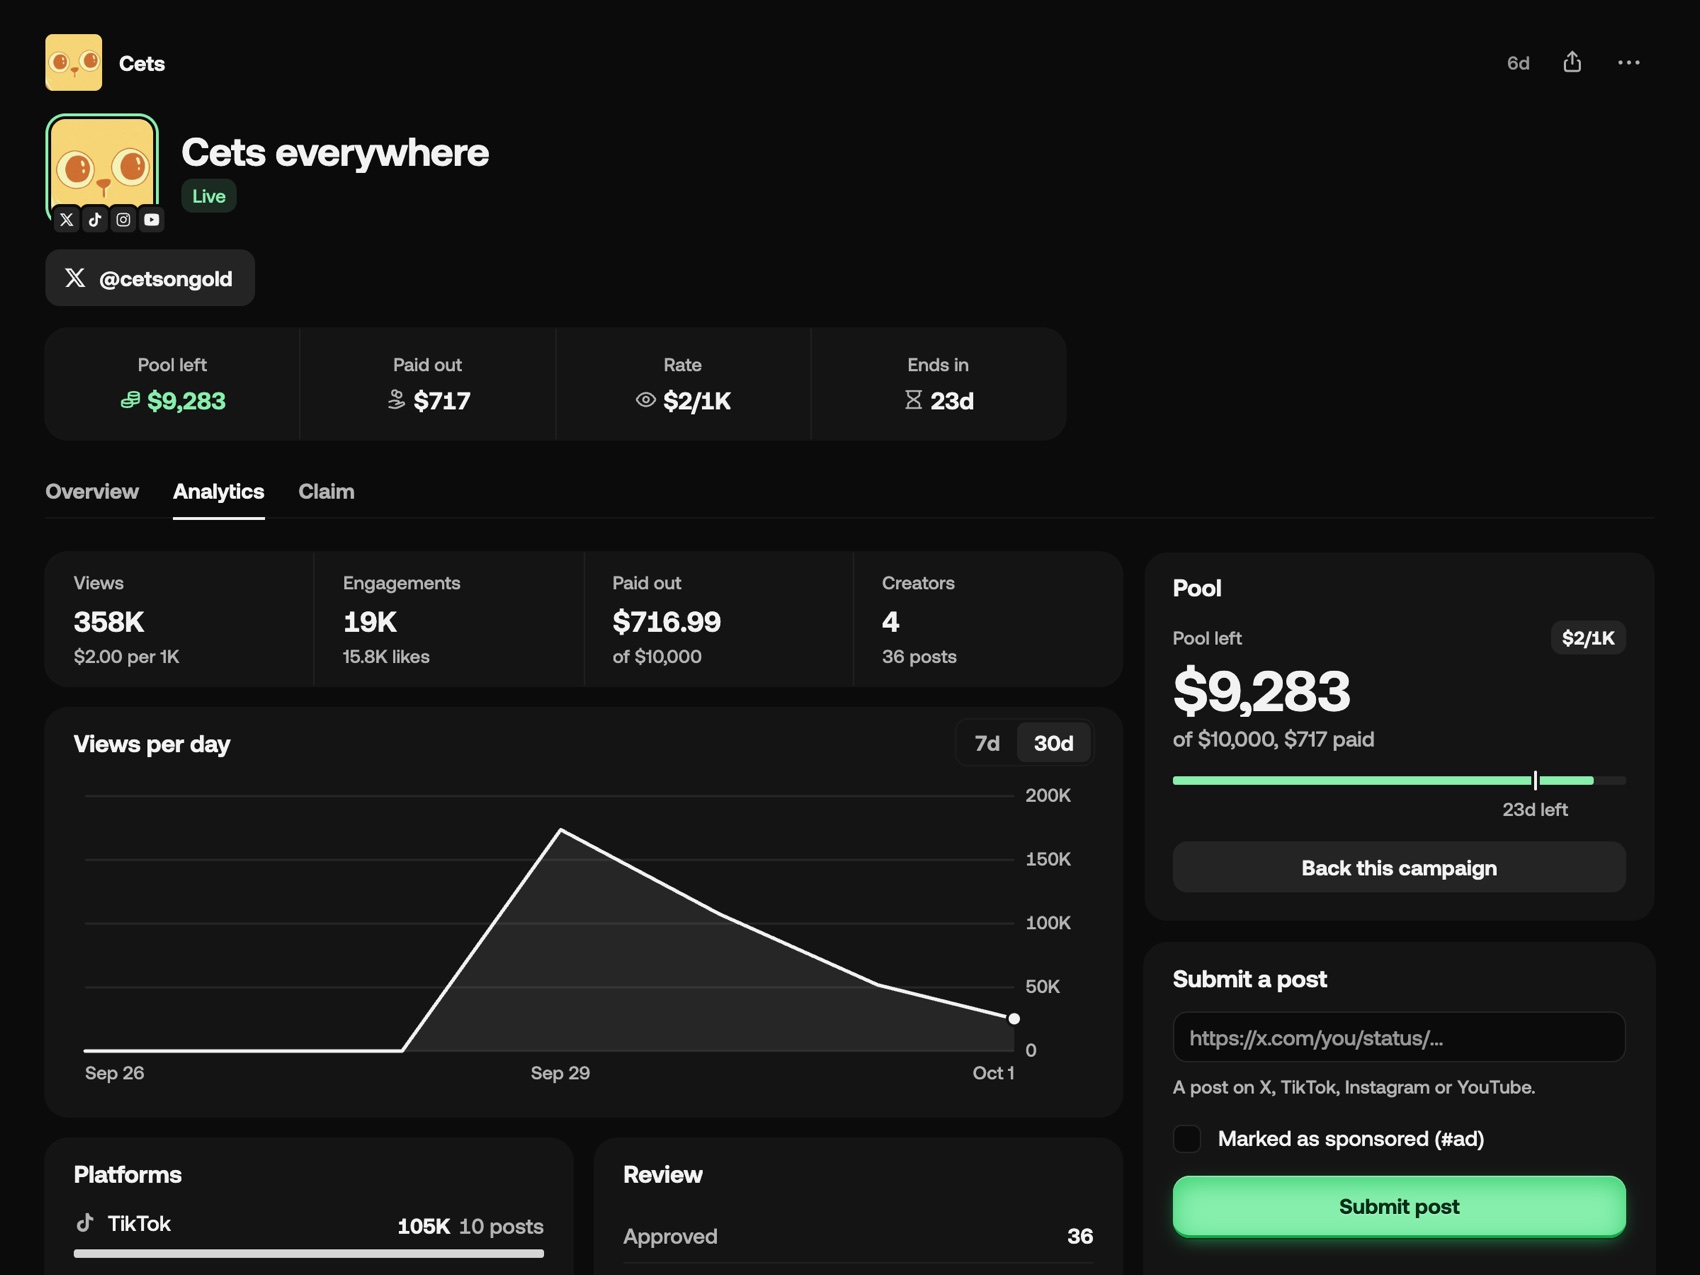Click the Review card heading
Screen dimensions: 1700x1275
click(663, 1174)
